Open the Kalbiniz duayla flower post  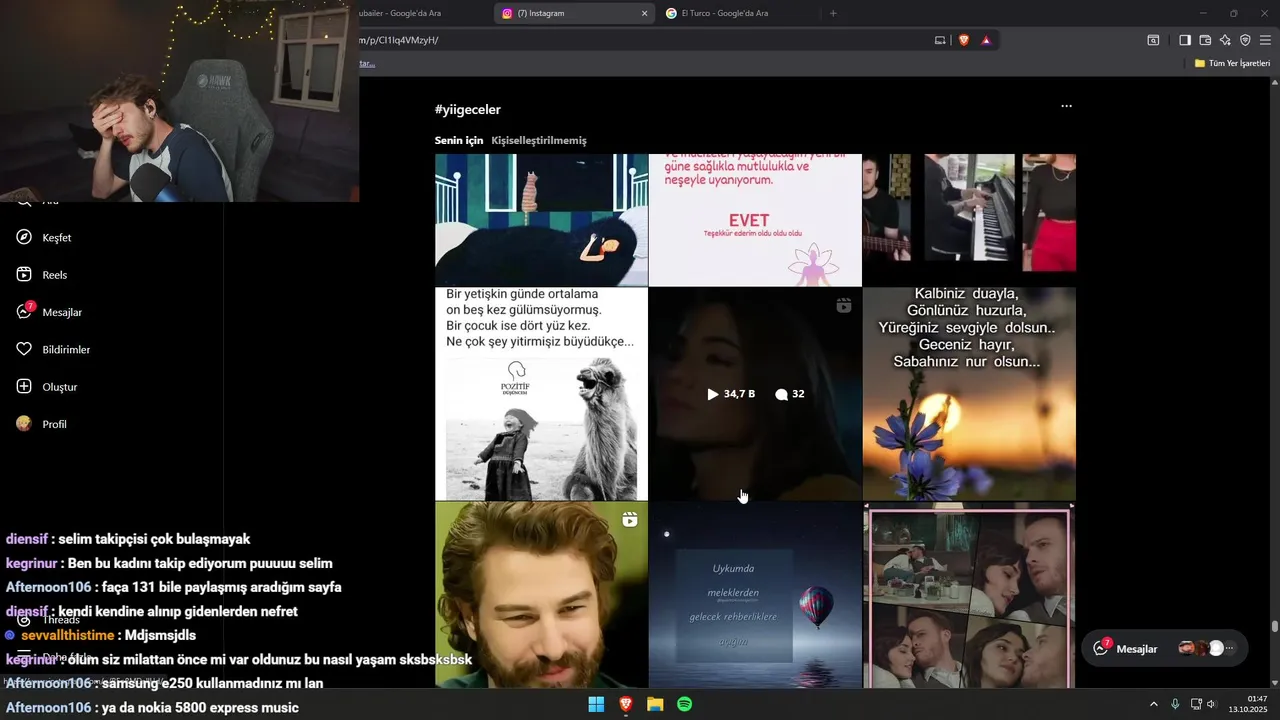969,394
